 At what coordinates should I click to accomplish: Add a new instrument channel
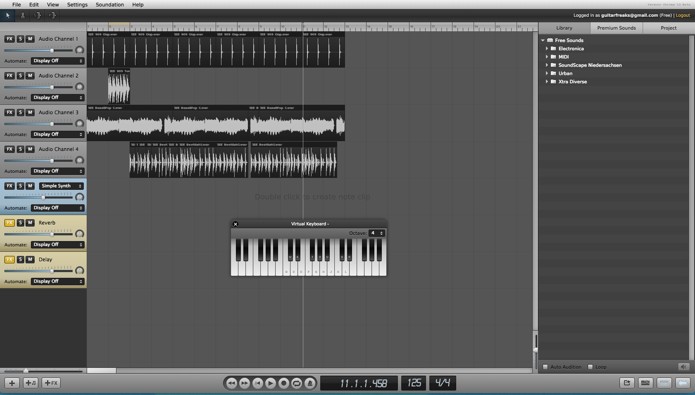(31, 383)
